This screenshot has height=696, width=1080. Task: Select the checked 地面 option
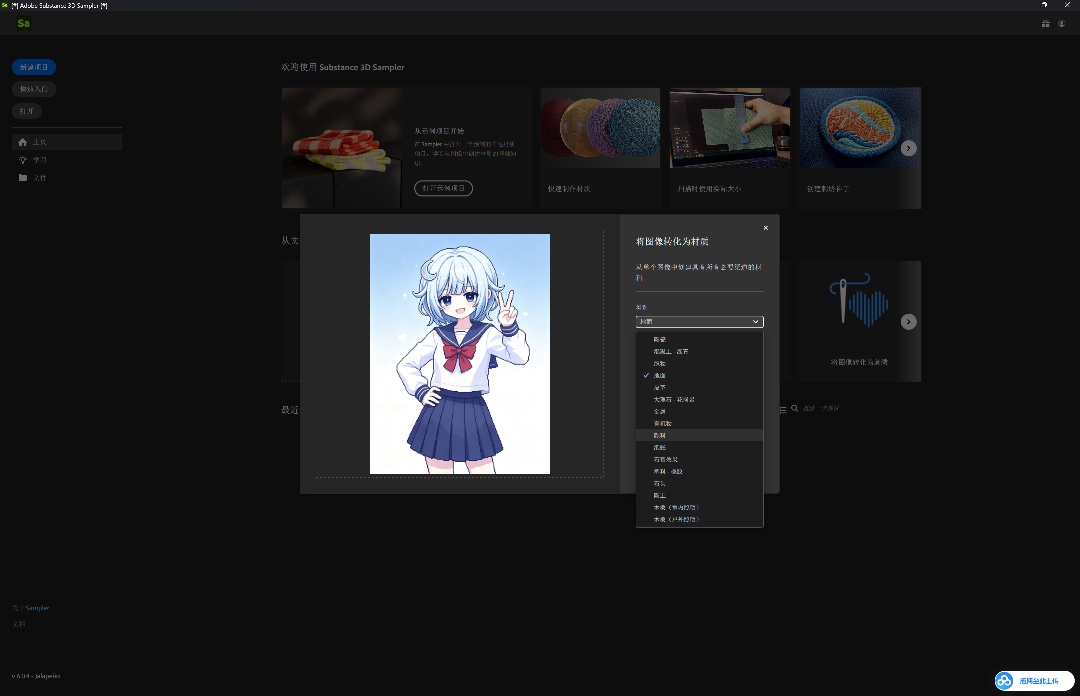(x=699, y=376)
